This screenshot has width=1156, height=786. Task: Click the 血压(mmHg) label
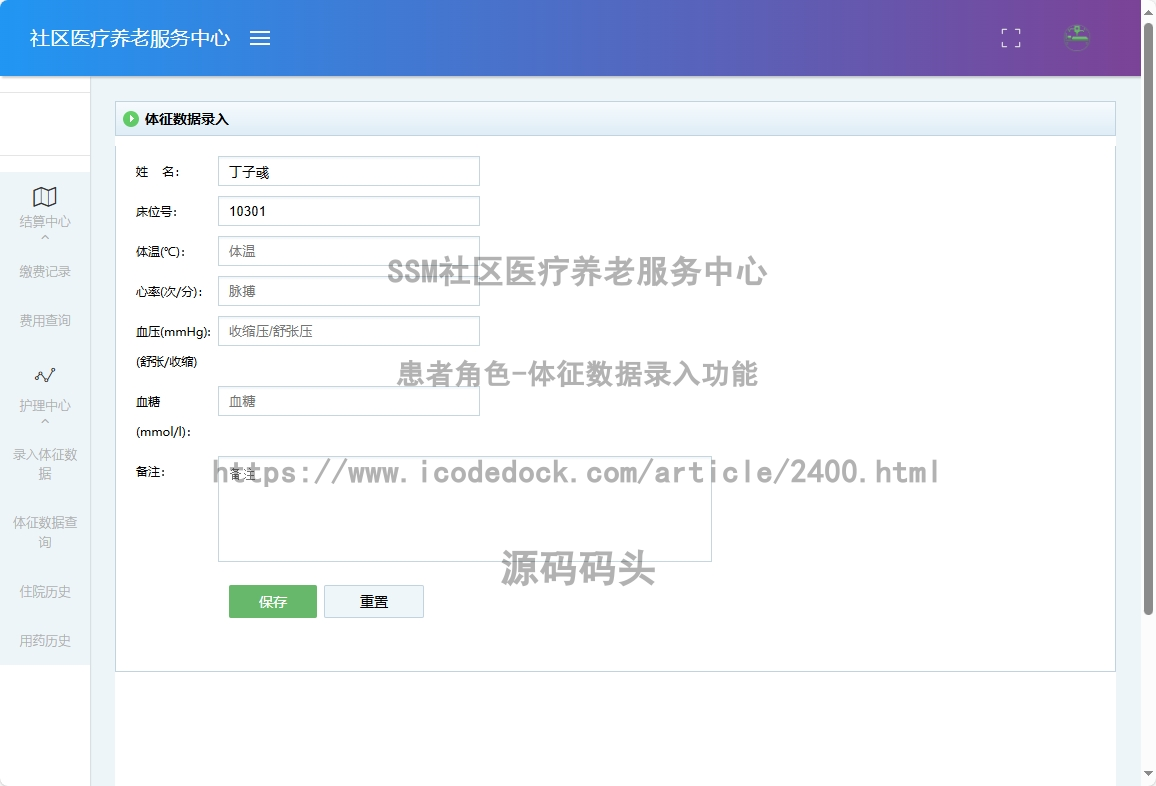click(173, 332)
